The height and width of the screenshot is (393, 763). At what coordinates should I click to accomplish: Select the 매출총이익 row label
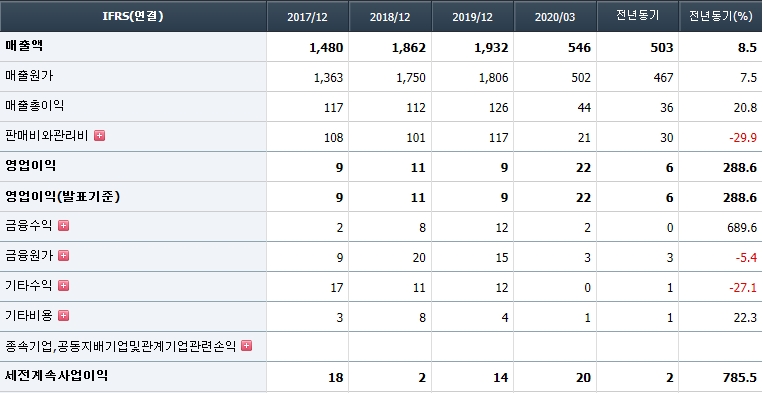tap(35, 106)
